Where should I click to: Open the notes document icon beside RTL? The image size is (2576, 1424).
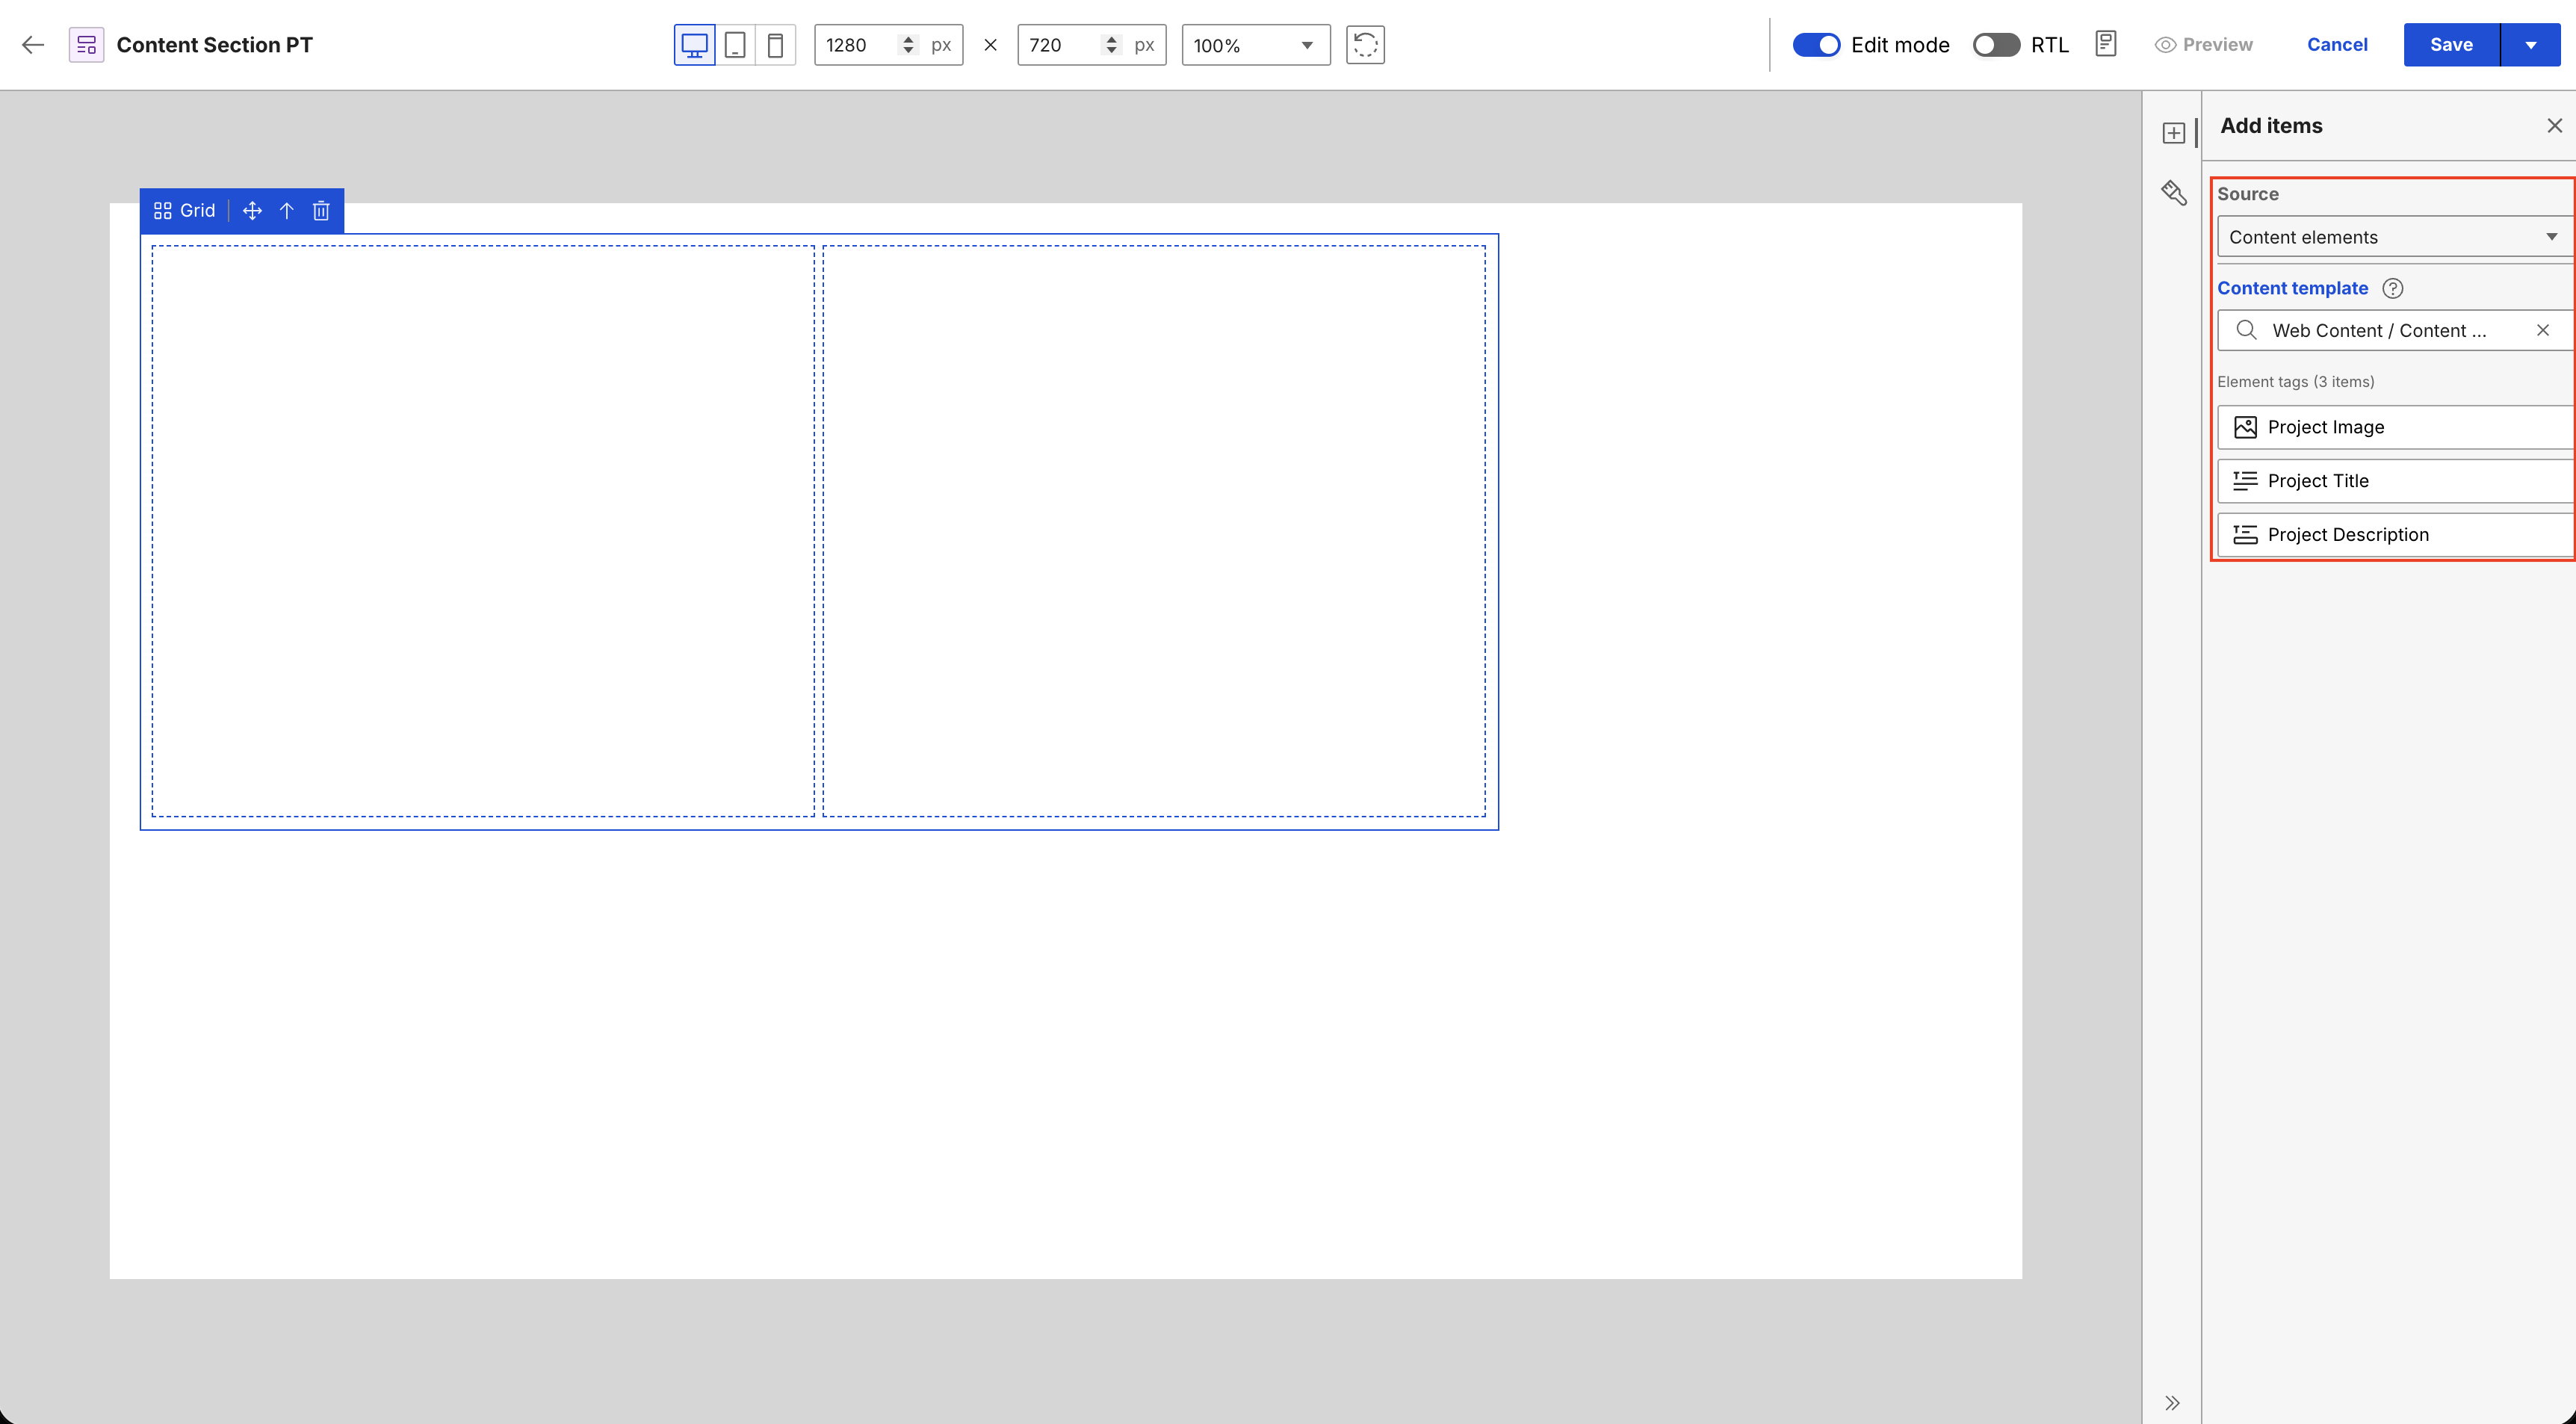(2105, 44)
